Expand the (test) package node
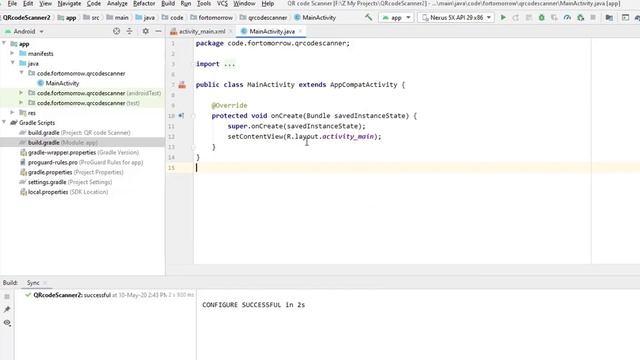 click(21, 102)
